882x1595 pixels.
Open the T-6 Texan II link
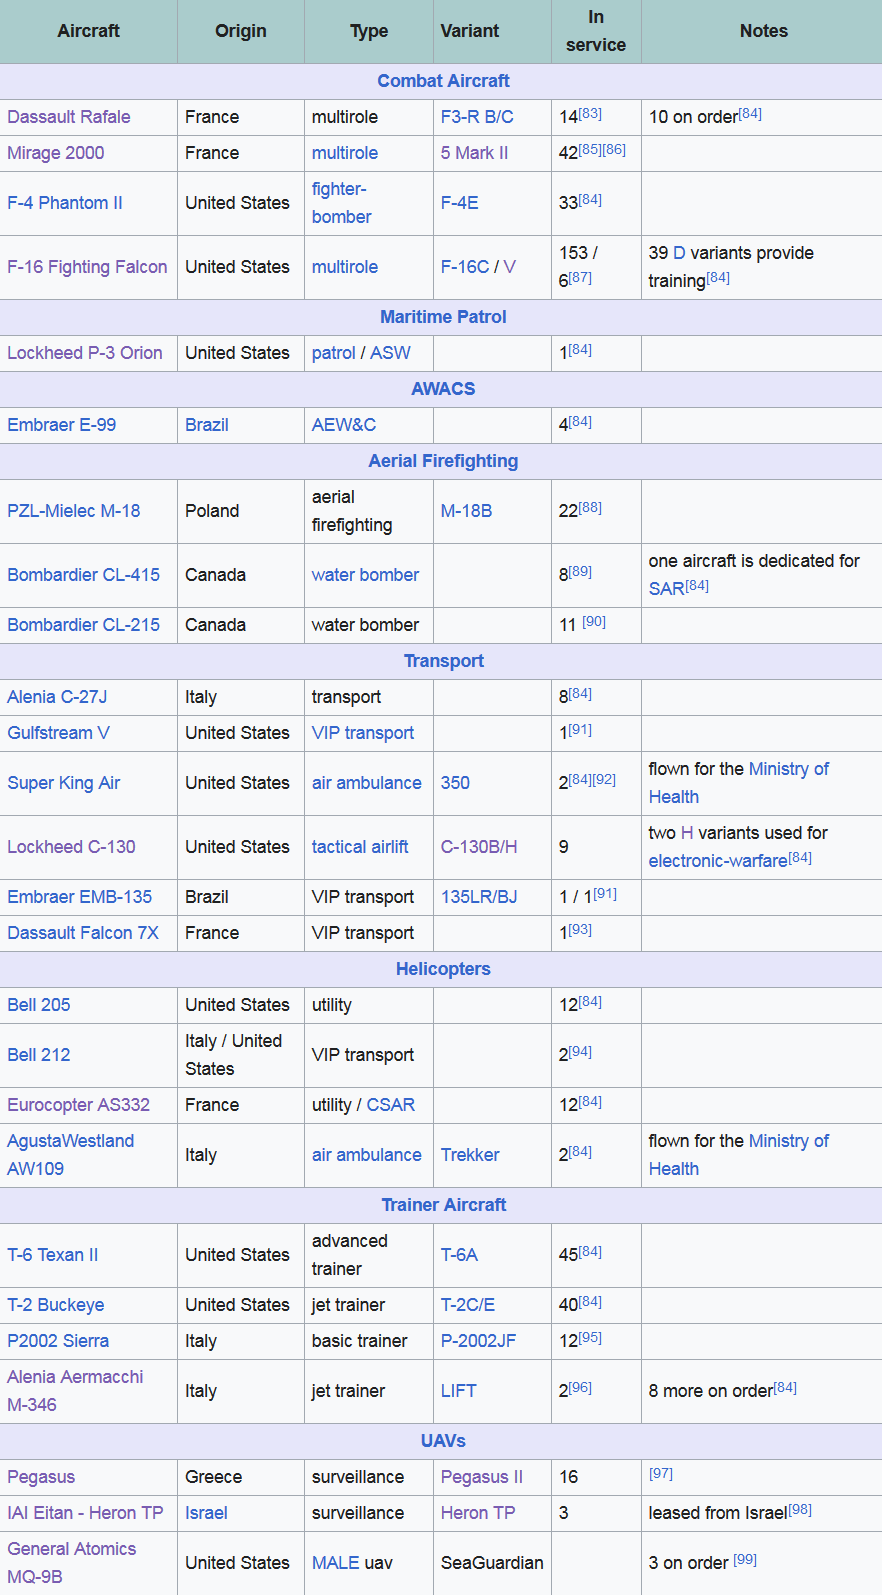pos(53,1255)
